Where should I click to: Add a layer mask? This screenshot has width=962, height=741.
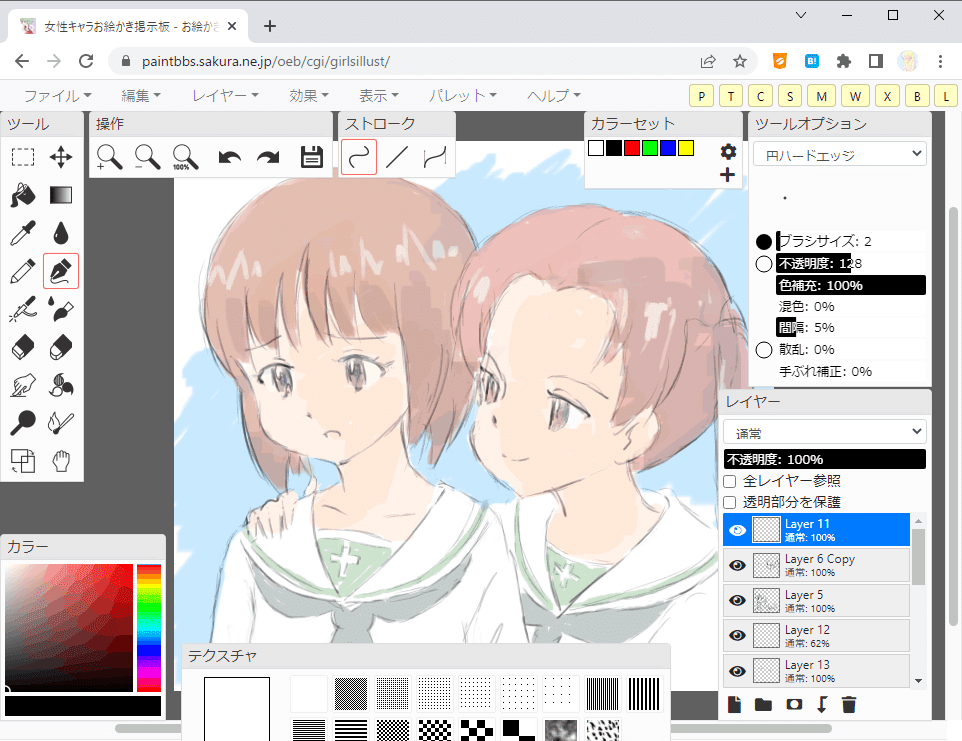794,704
